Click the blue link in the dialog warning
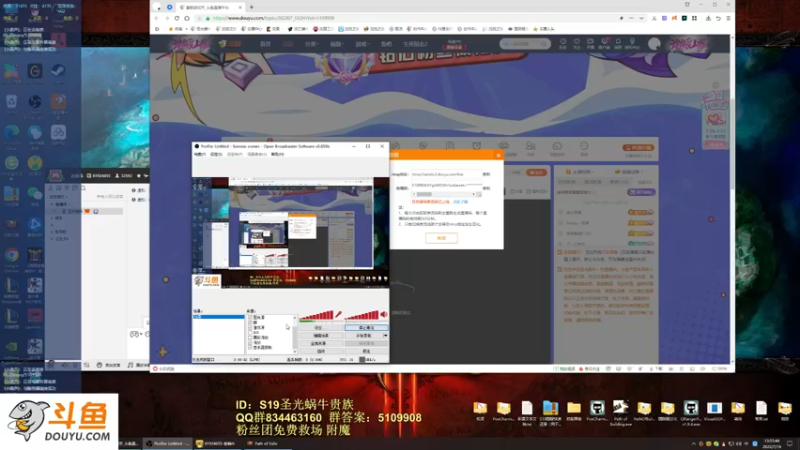The height and width of the screenshot is (450, 800). (461, 202)
